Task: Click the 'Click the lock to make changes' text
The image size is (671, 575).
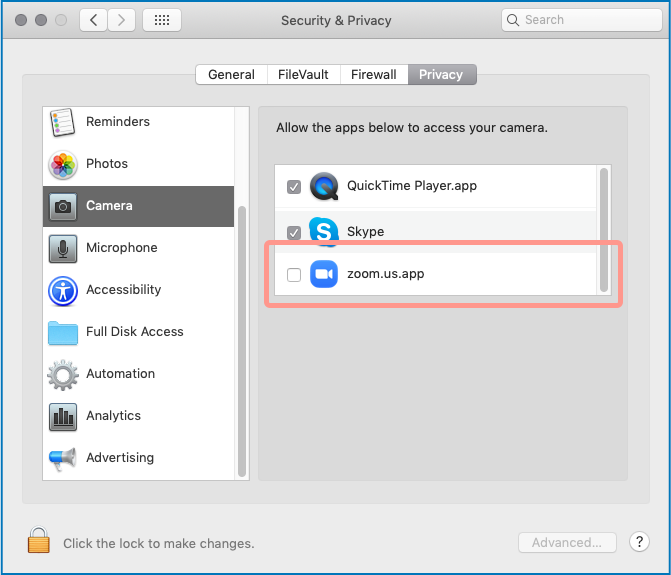Action: (159, 543)
